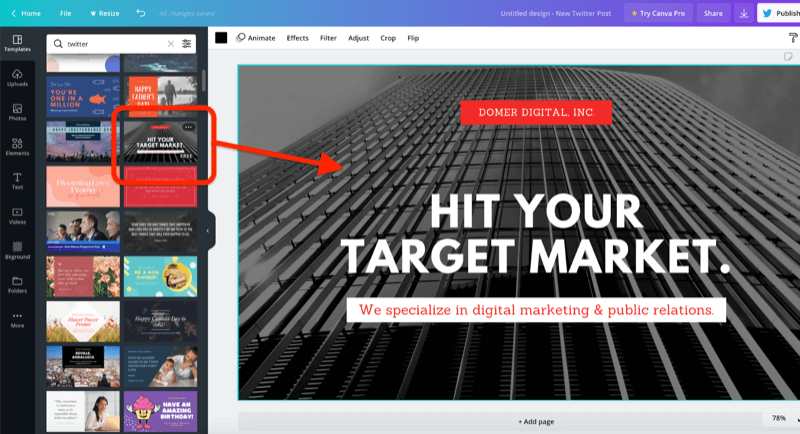Image resolution: width=800 pixels, height=434 pixels.
Task: Click the templates panel scrollbar
Action: (x=204, y=81)
